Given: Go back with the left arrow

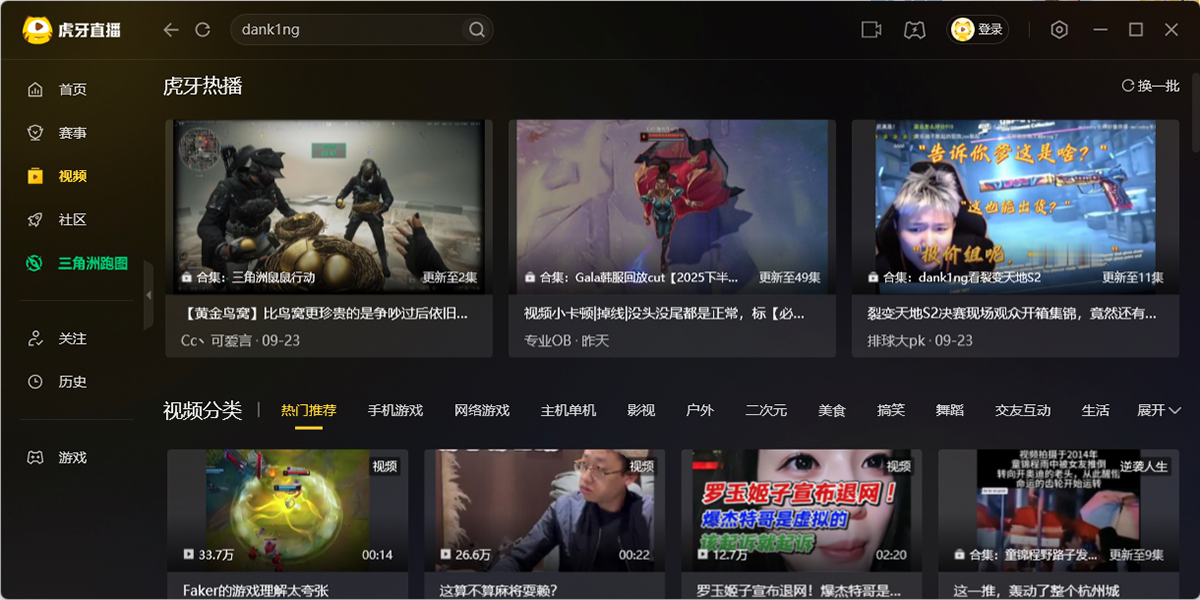Looking at the screenshot, I should pyautogui.click(x=171, y=30).
